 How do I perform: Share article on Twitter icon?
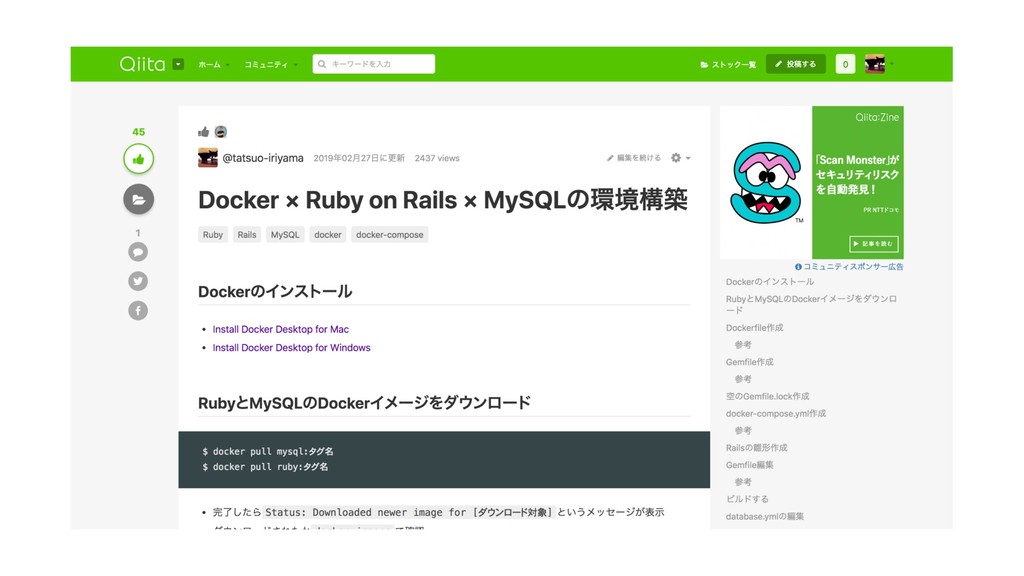[x=138, y=281]
